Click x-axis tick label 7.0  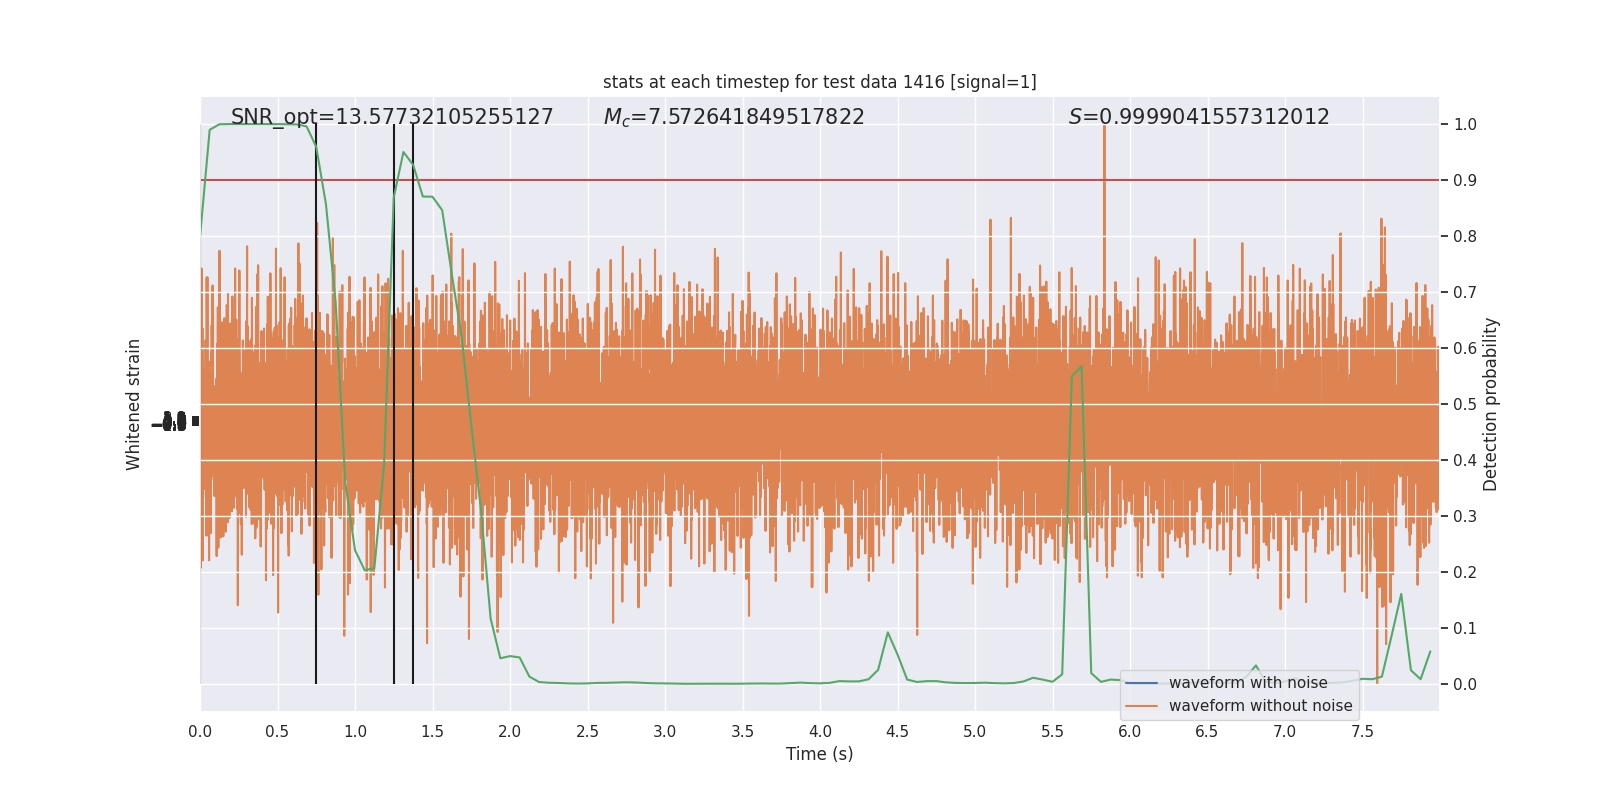[1285, 732]
